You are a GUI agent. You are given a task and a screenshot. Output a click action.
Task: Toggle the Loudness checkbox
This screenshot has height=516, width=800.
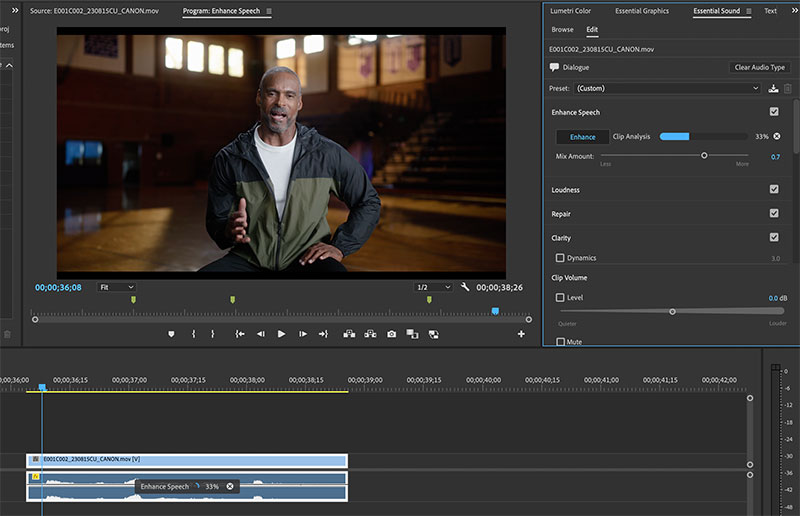(774, 189)
